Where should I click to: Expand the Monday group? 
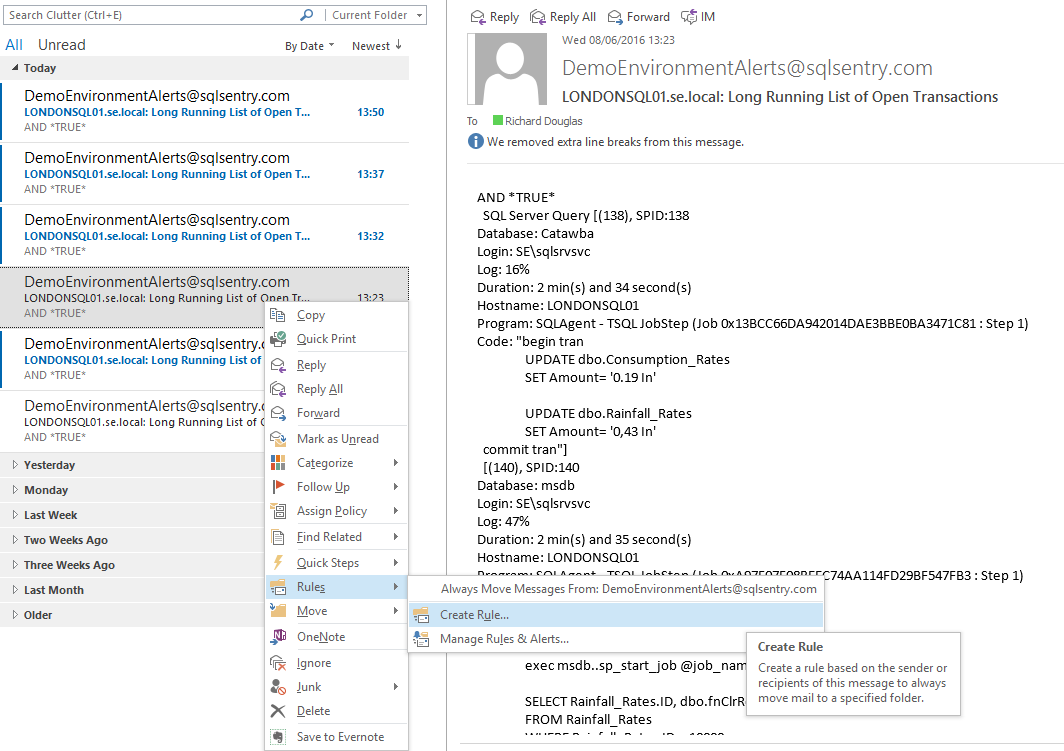pyautogui.click(x=15, y=490)
